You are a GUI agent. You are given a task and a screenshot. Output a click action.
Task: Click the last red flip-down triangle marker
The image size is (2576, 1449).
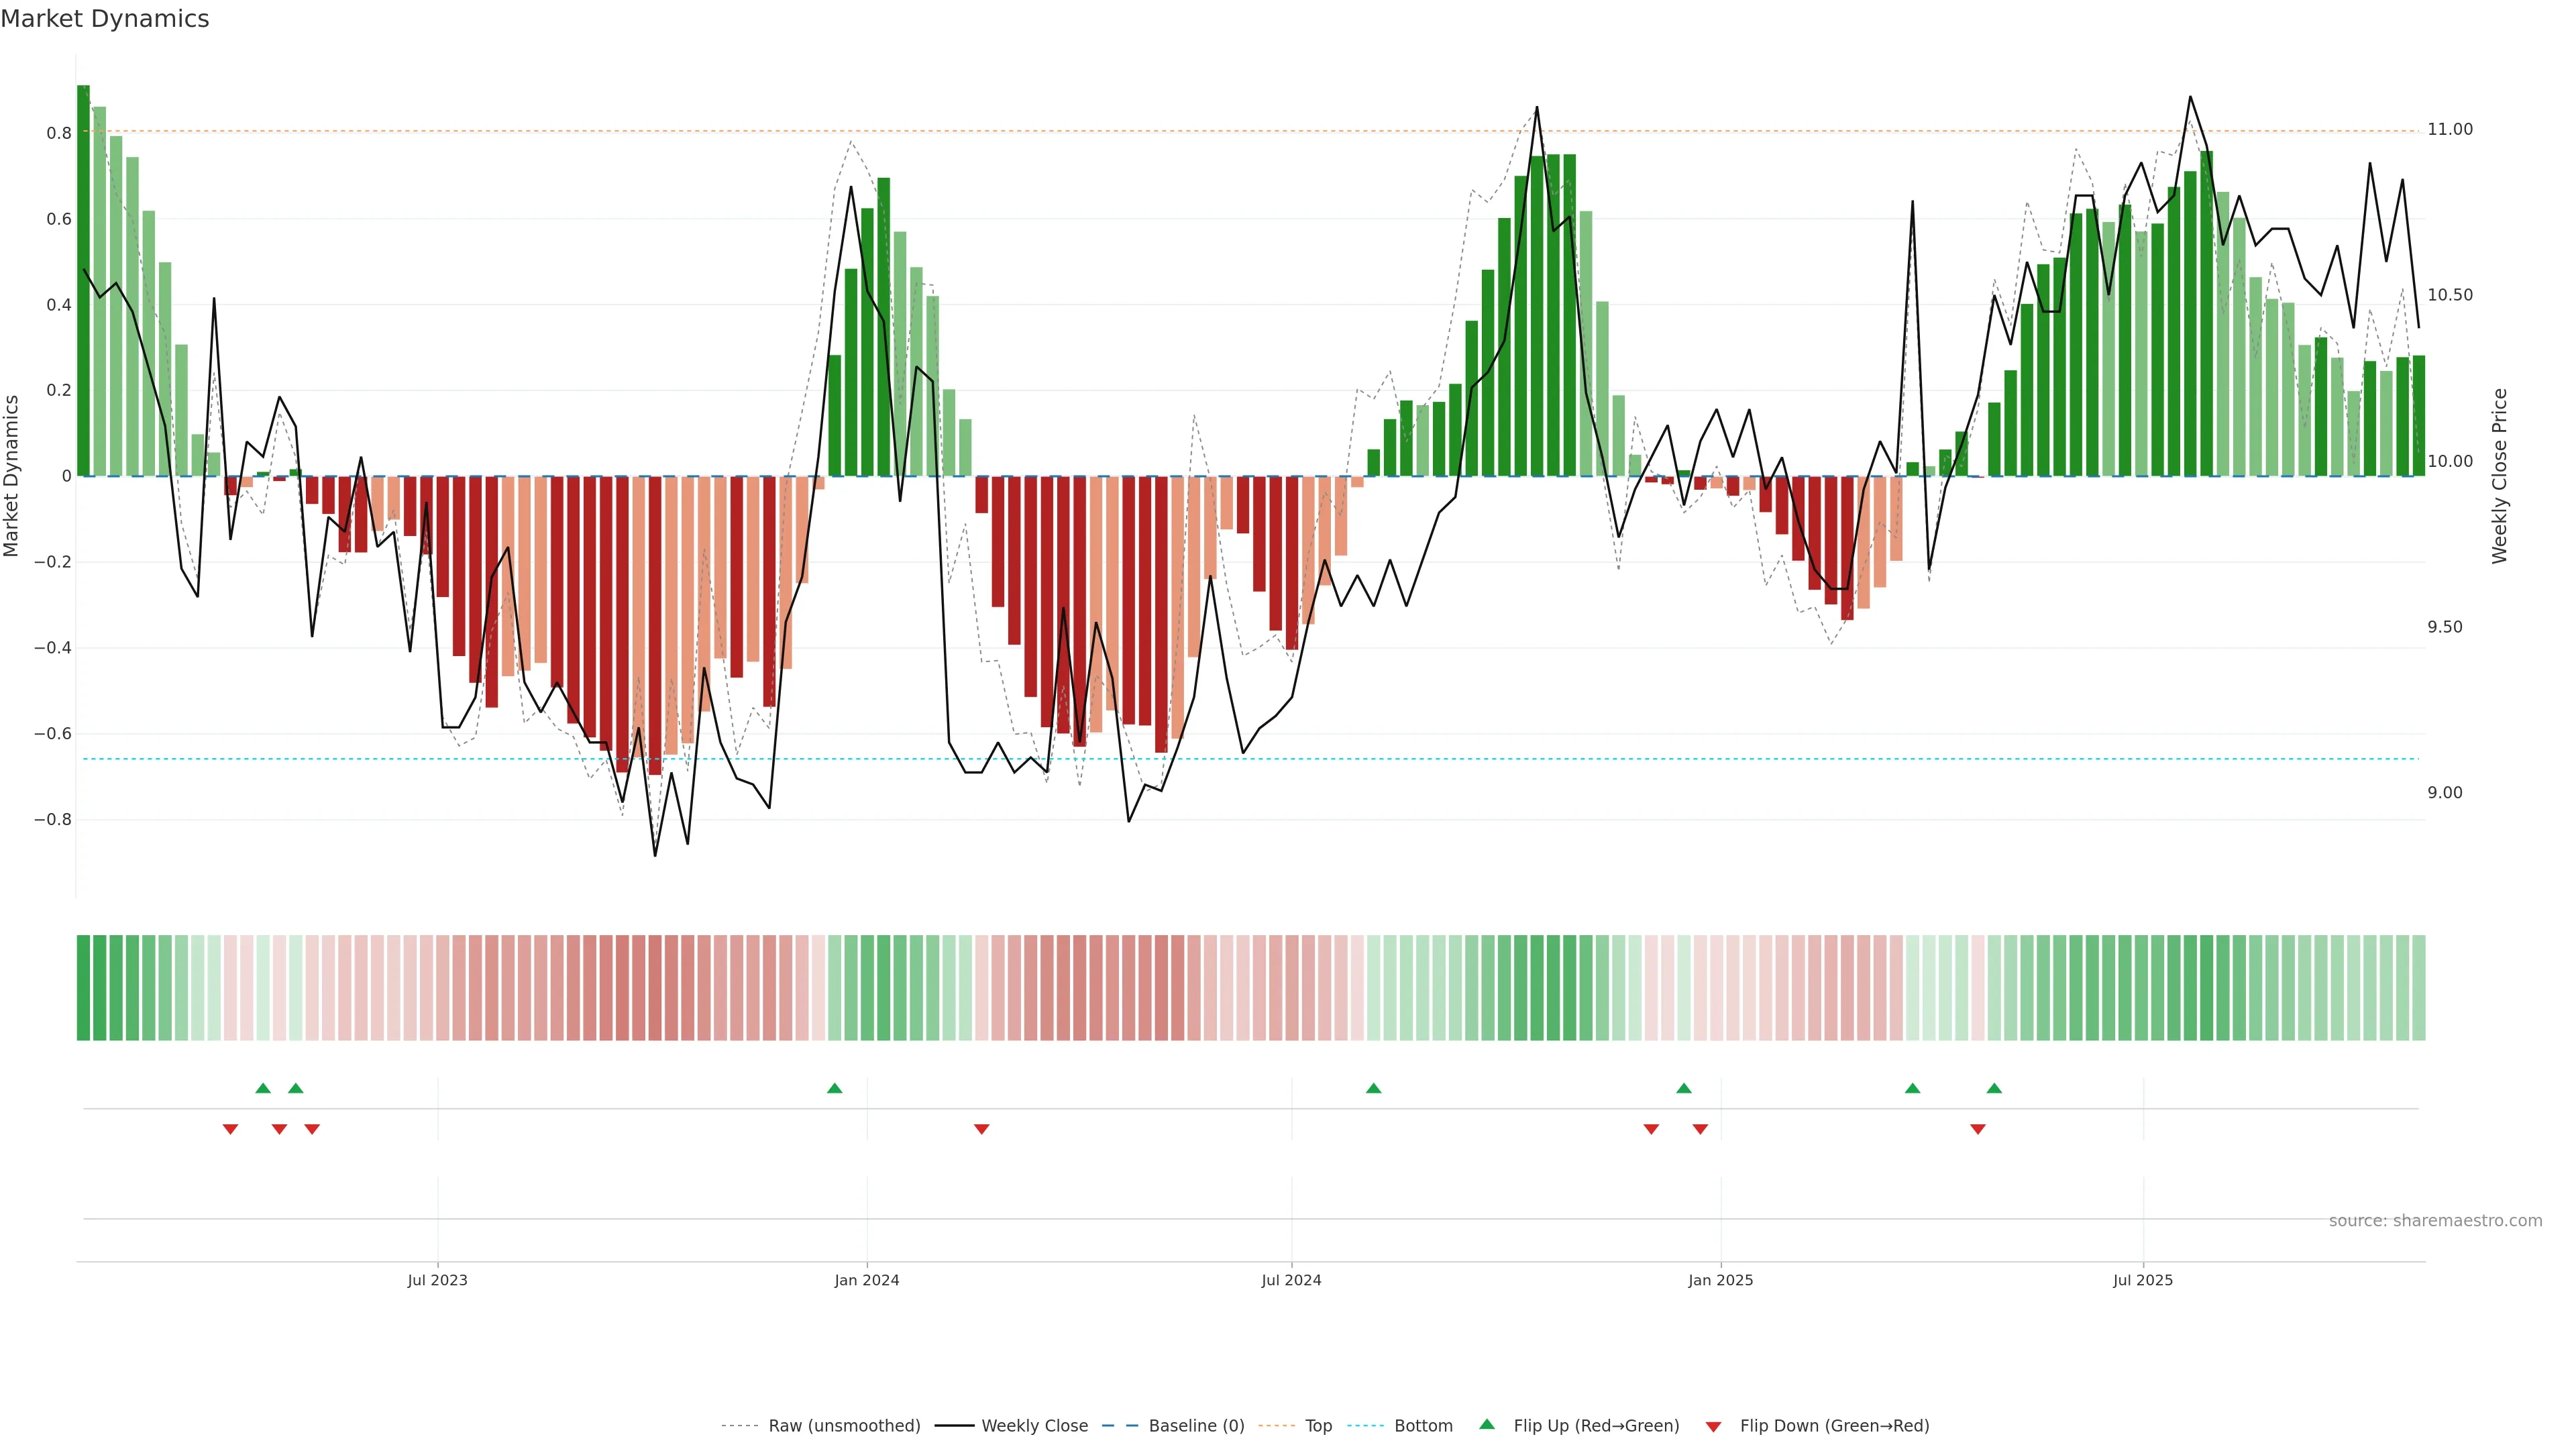coord(1977,1129)
